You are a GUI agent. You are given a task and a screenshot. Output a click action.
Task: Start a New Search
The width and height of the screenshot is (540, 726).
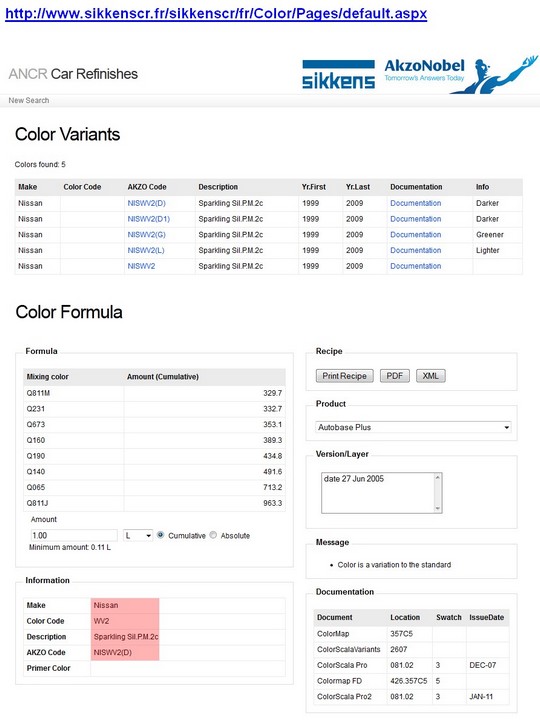pos(29,100)
